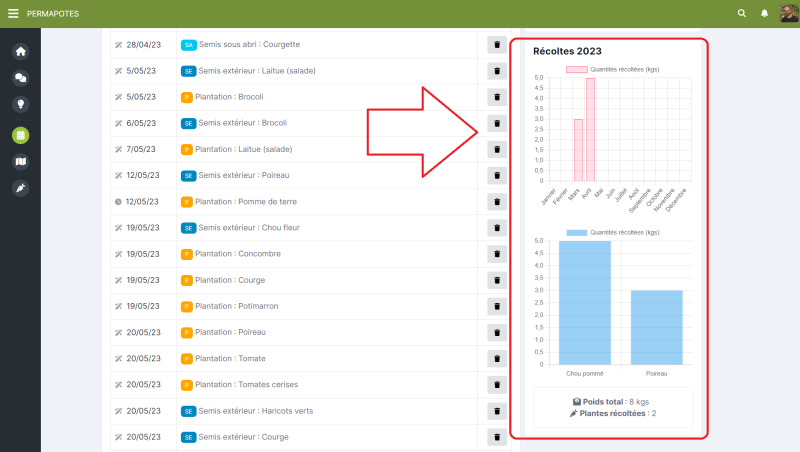Open the carrot icon in the sidebar
800x452 pixels.
20,188
